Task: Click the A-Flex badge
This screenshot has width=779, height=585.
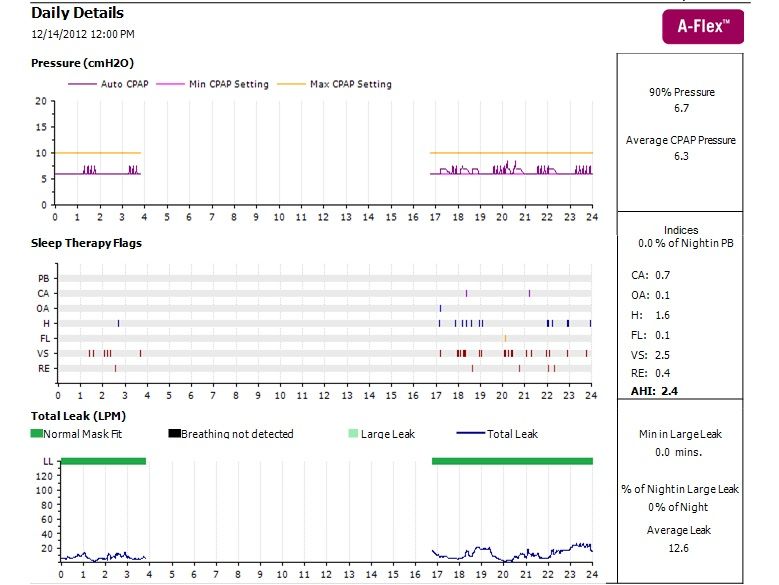Action: [703, 26]
